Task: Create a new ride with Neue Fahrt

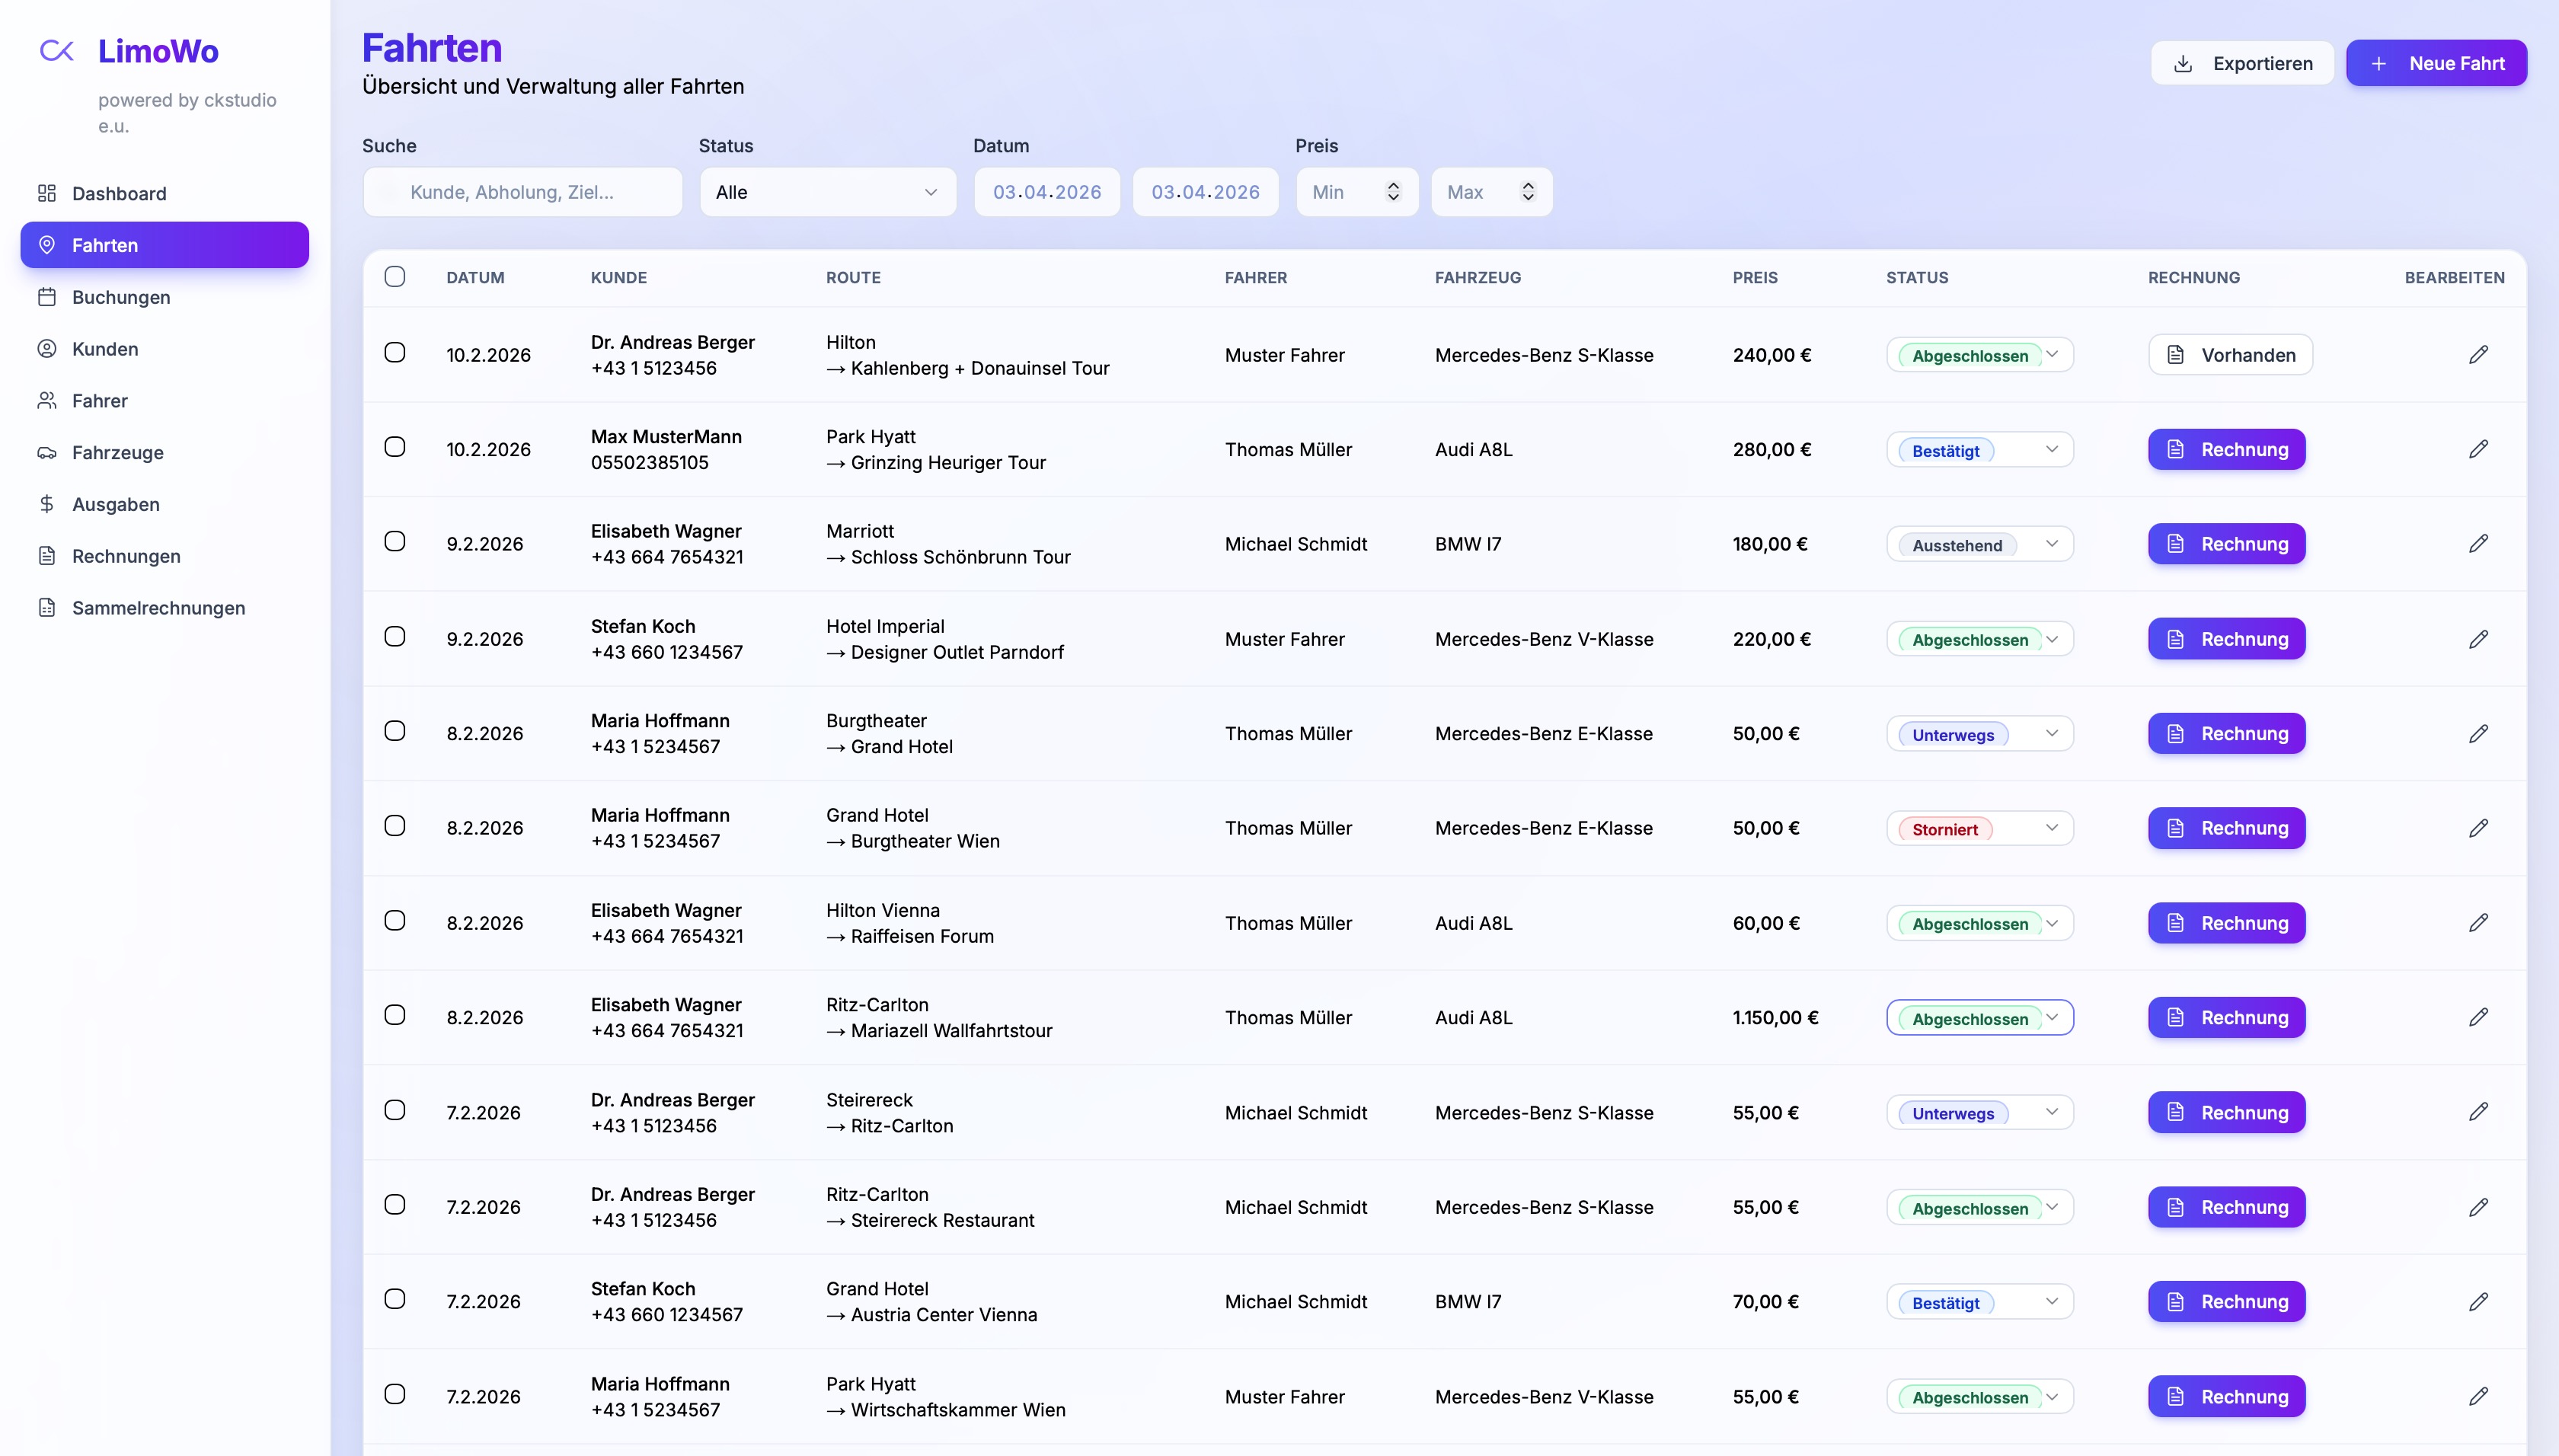Action: click(2436, 63)
